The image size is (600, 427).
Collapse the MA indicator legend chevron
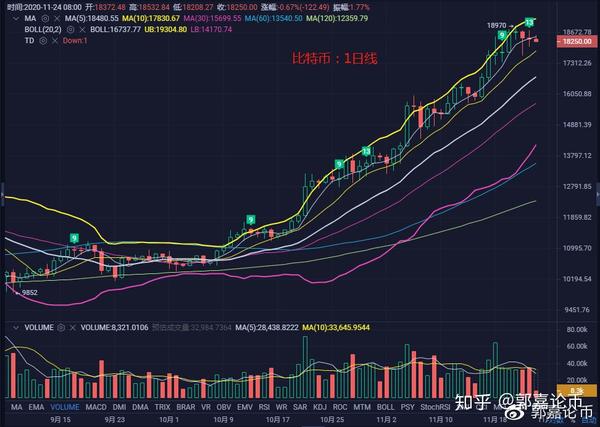tap(16, 18)
